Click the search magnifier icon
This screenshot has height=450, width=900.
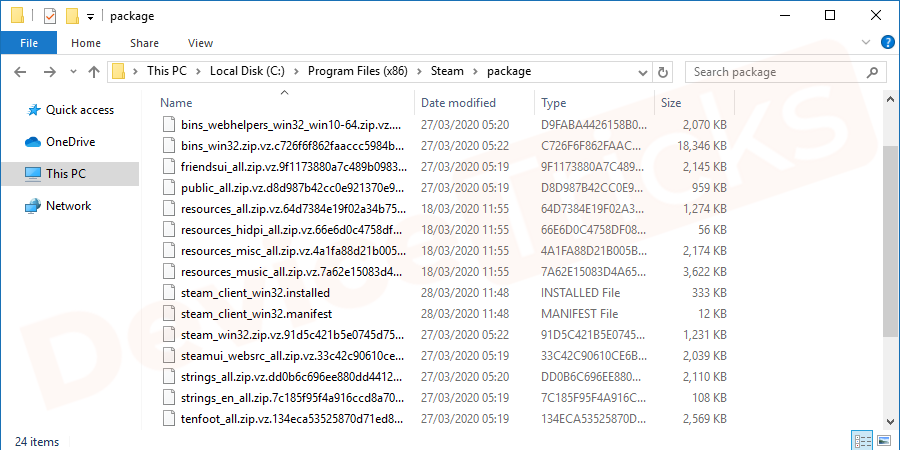pyautogui.click(x=872, y=72)
